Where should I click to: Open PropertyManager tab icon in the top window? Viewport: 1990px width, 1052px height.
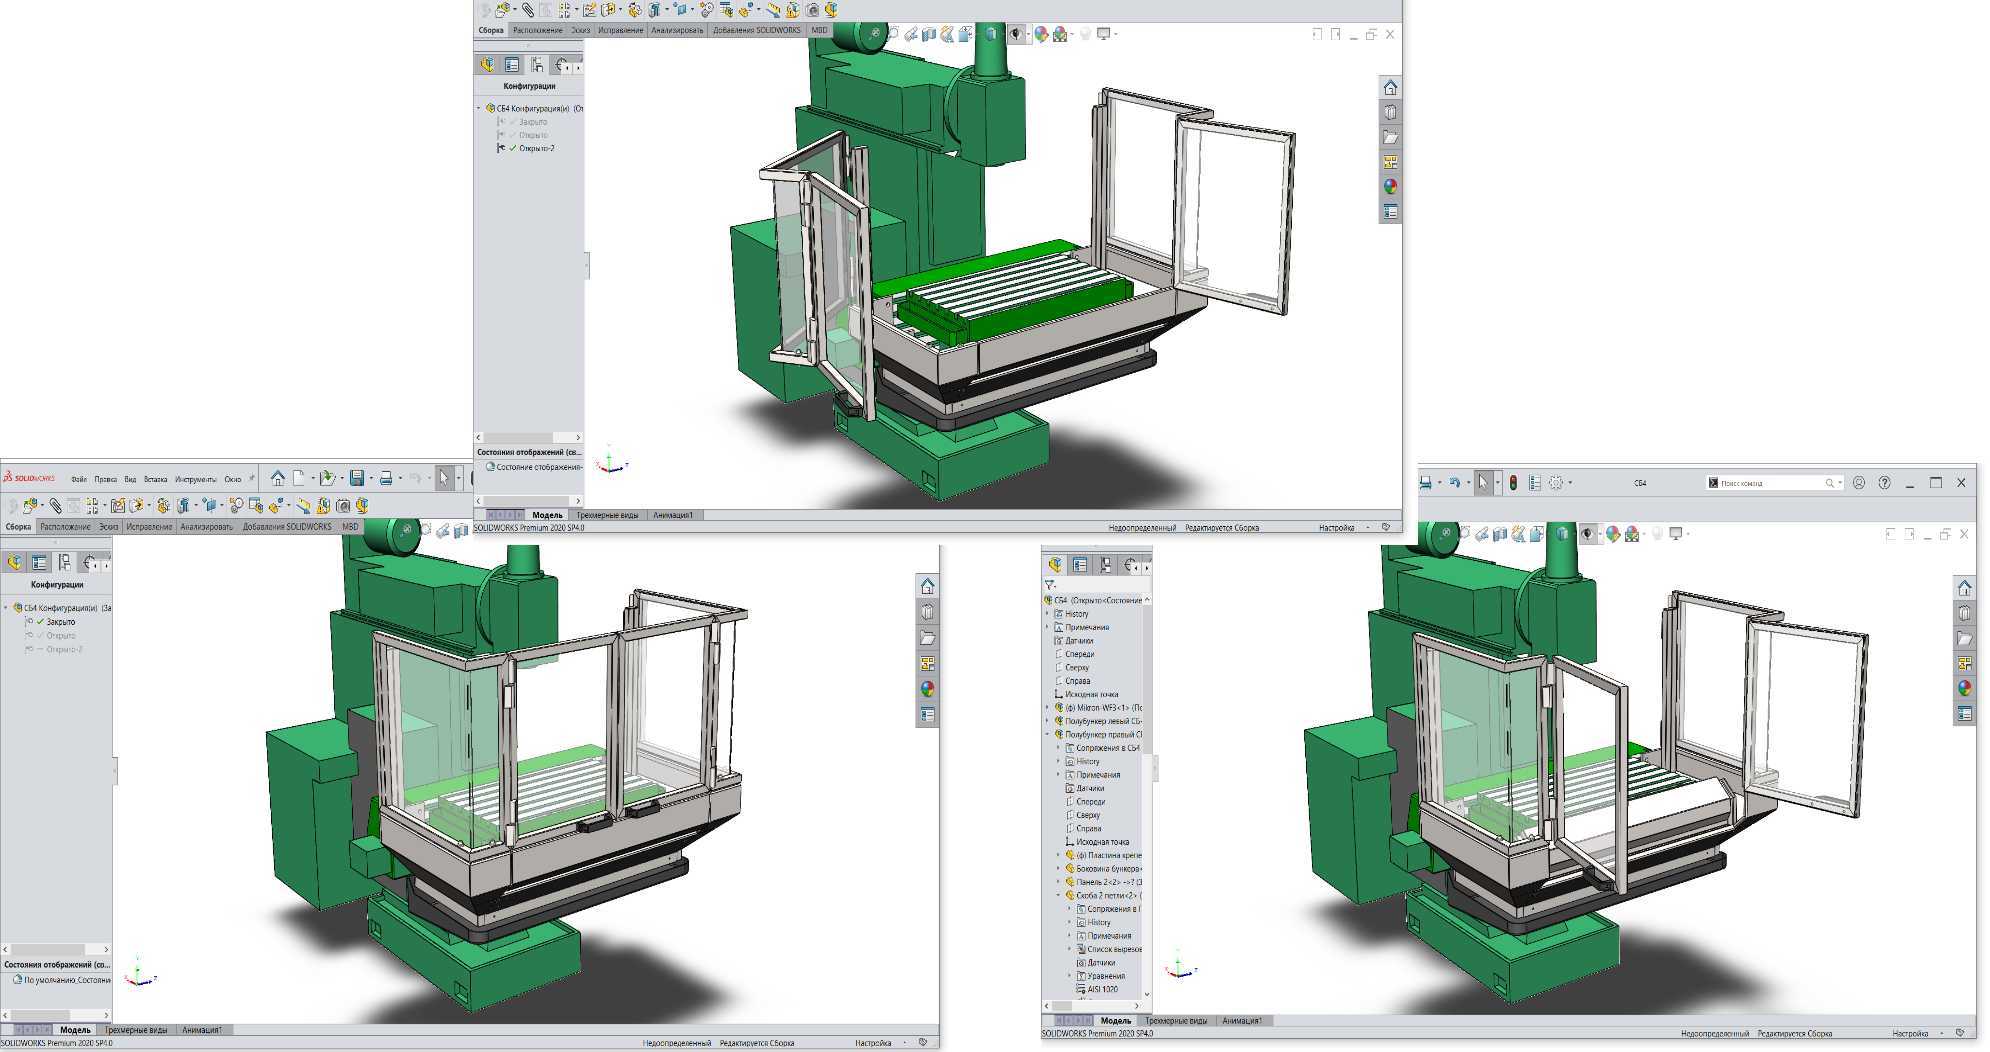(512, 65)
